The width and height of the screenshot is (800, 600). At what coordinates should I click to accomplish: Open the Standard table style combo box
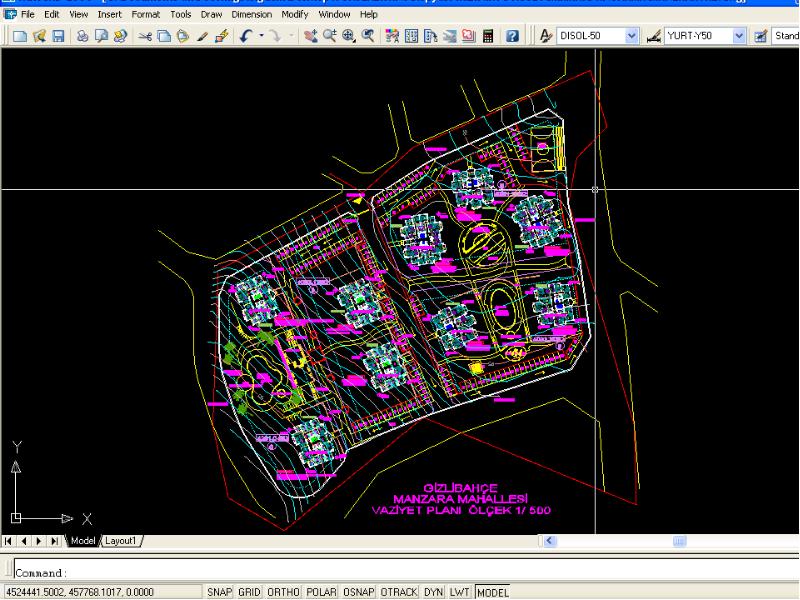click(786, 36)
